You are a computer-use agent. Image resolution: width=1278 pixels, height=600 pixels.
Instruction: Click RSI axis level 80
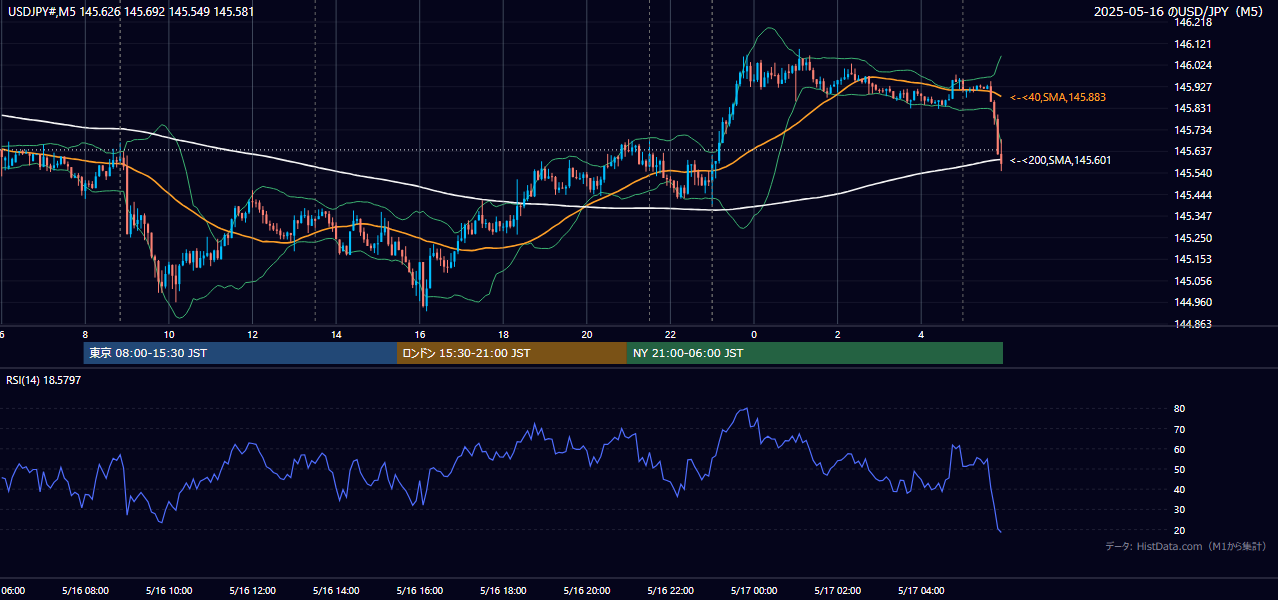1180,409
